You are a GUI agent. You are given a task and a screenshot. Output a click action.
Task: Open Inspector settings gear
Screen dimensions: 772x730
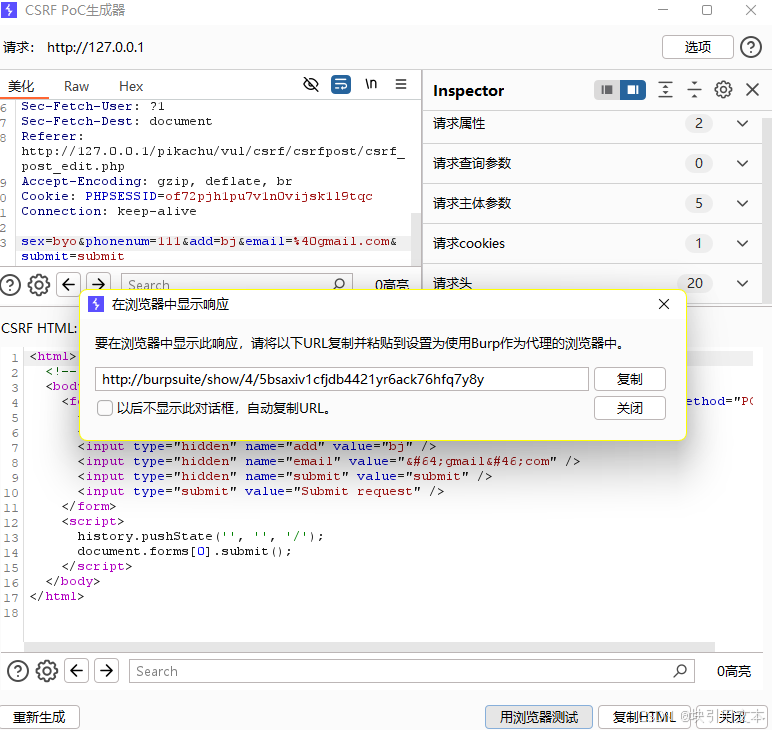pos(723,90)
